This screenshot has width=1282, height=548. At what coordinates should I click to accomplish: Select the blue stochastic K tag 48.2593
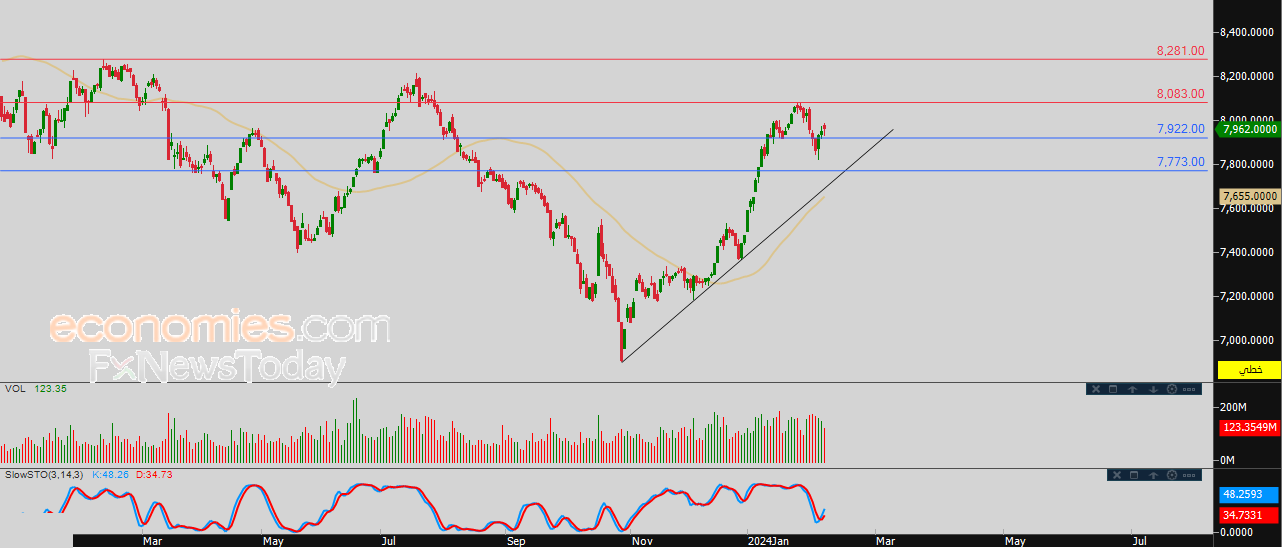tap(1249, 494)
